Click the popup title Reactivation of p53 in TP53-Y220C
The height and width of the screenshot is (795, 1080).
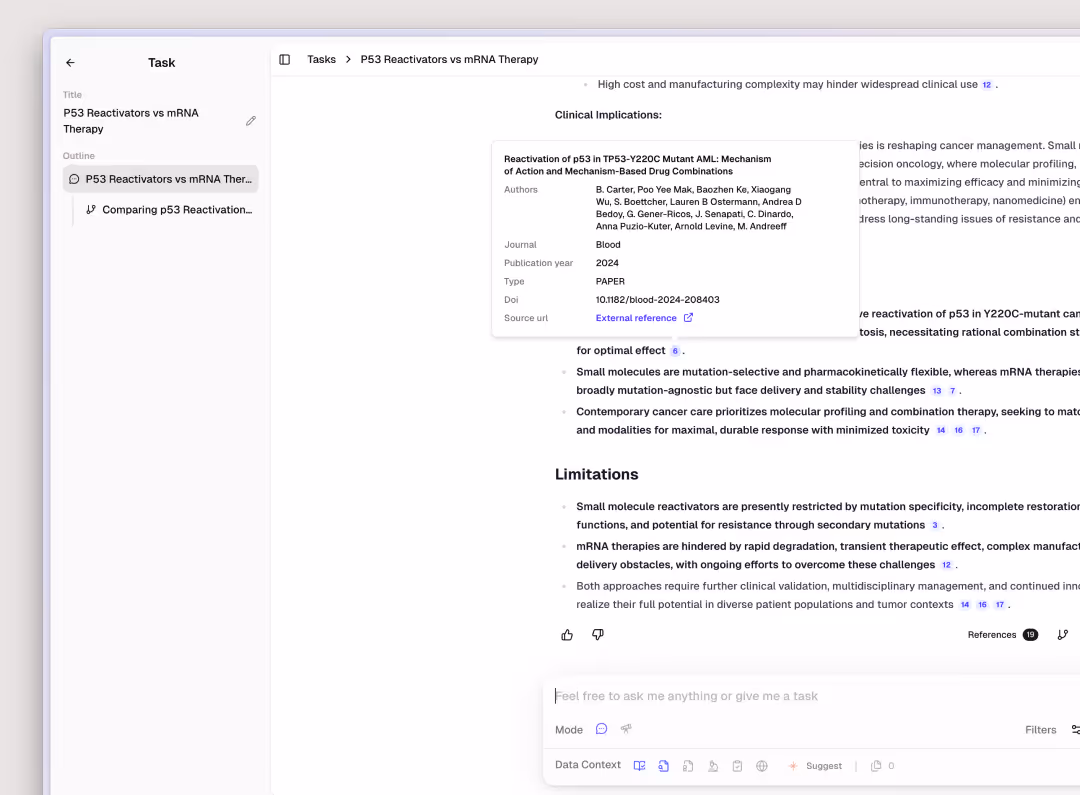(x=637, y=165)
